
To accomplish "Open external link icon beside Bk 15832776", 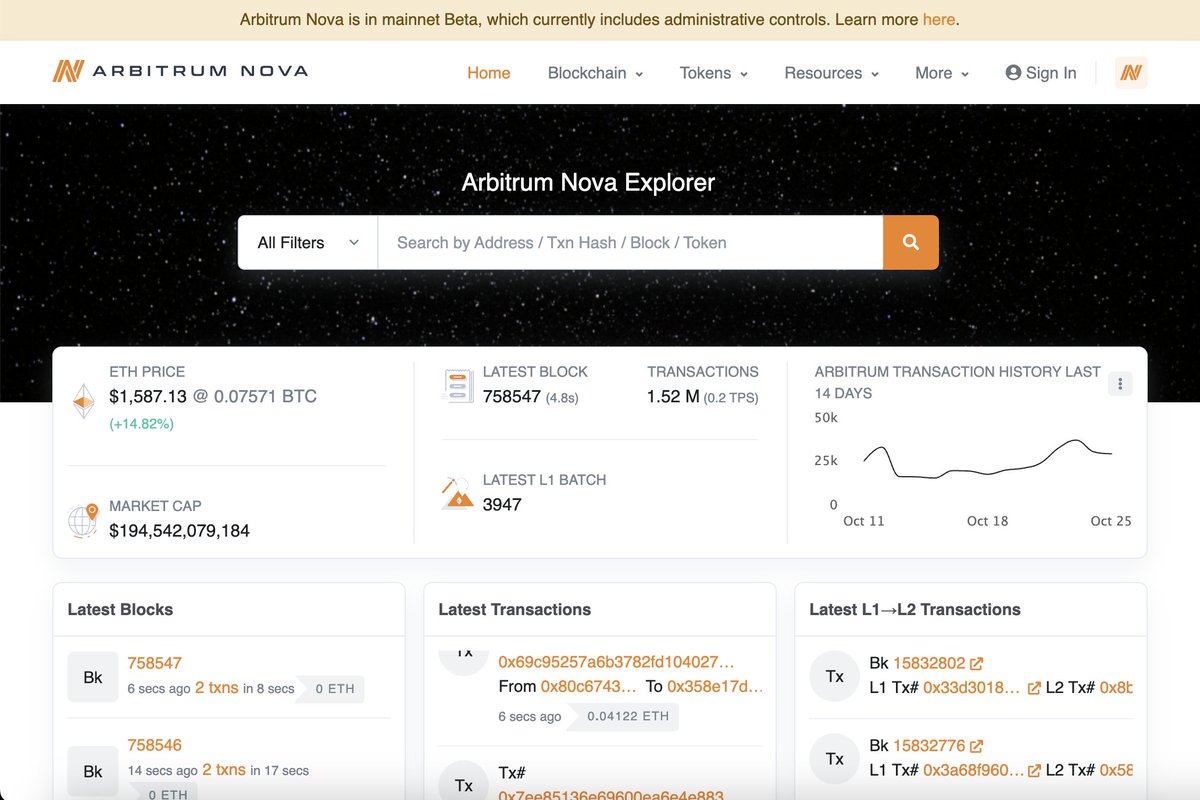I will click(977, 746).
